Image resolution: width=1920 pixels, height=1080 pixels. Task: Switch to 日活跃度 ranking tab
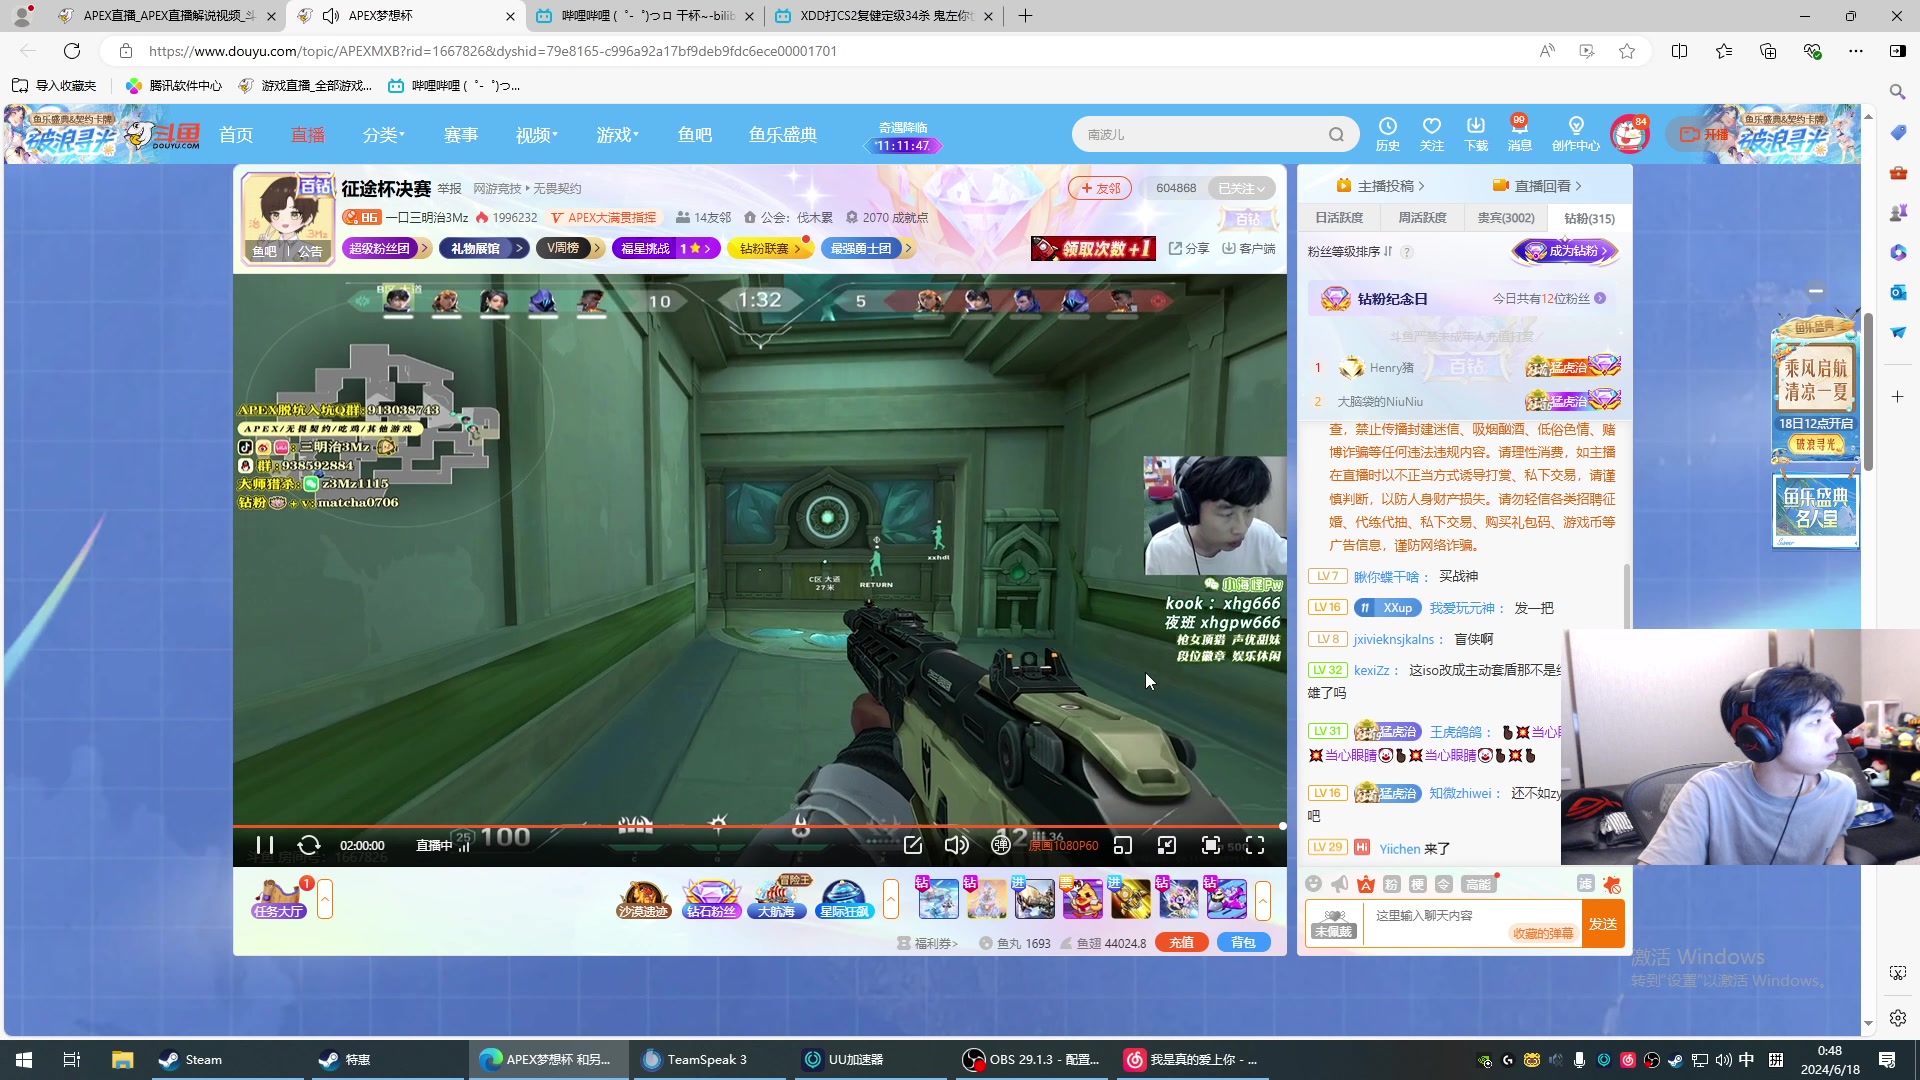point(1339,218)
